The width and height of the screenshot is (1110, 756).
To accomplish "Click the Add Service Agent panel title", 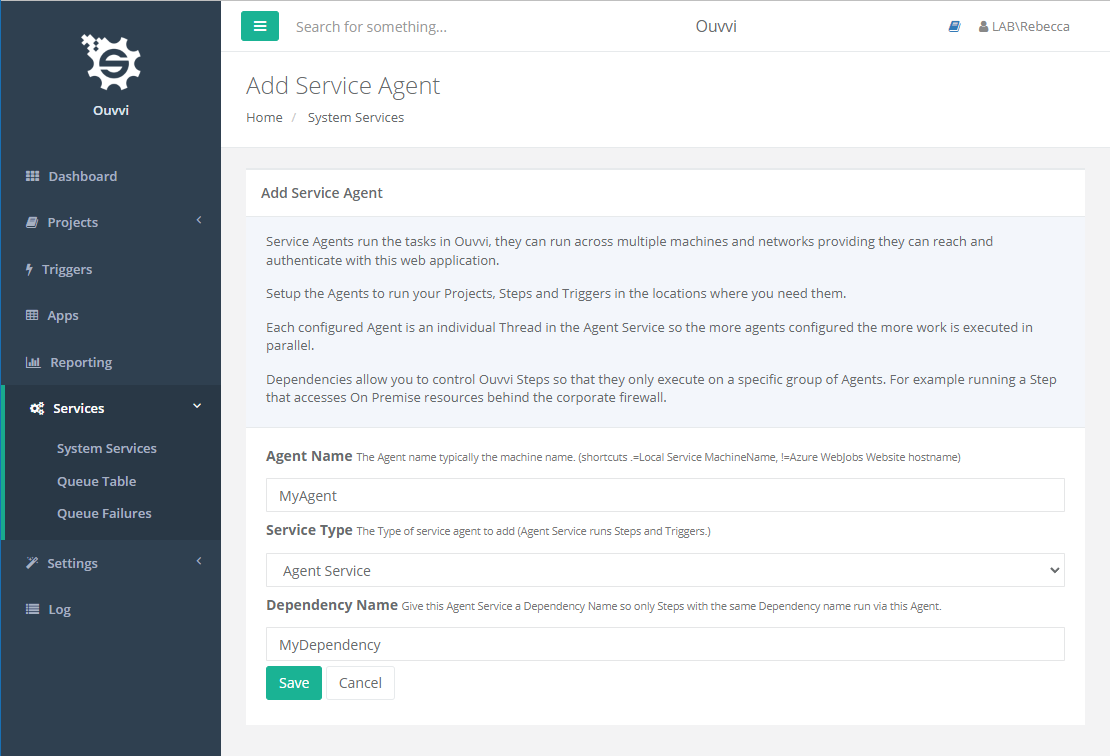I will (x=321, y=193).
